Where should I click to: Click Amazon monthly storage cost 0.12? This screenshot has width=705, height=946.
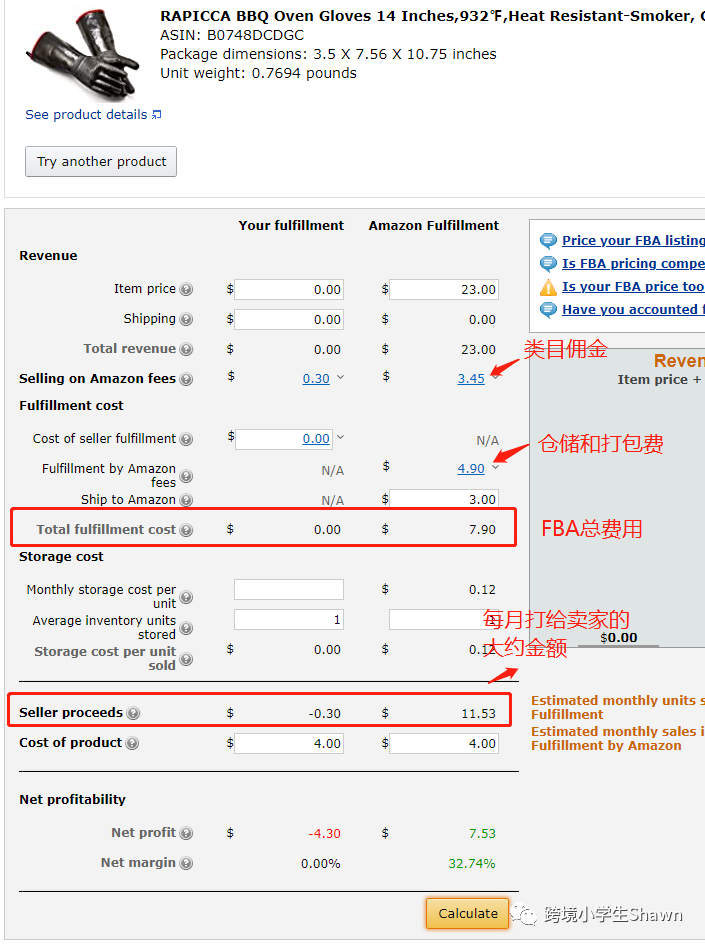tap(482, 589)
